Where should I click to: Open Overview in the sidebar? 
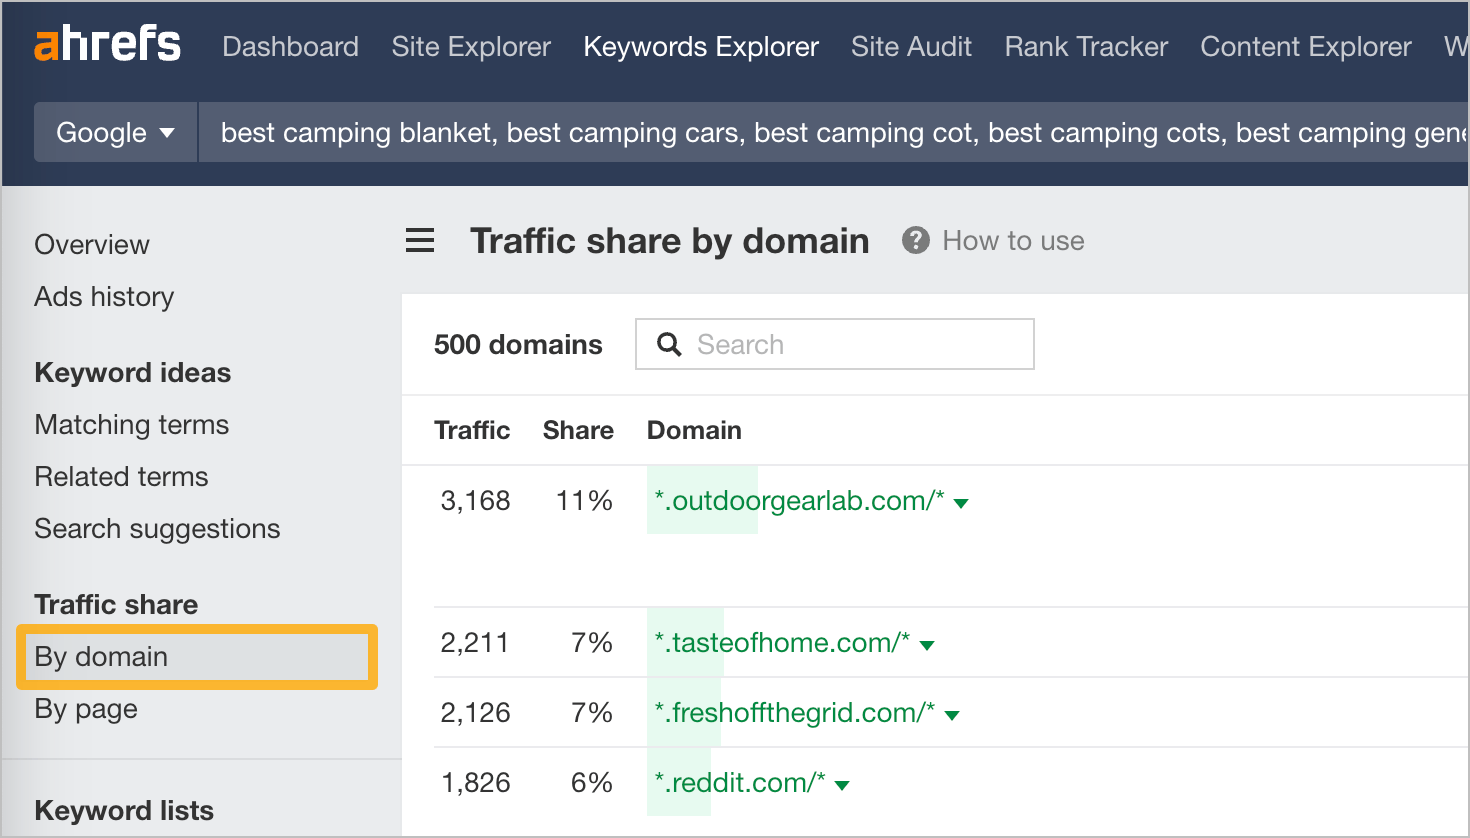[92, 245]
